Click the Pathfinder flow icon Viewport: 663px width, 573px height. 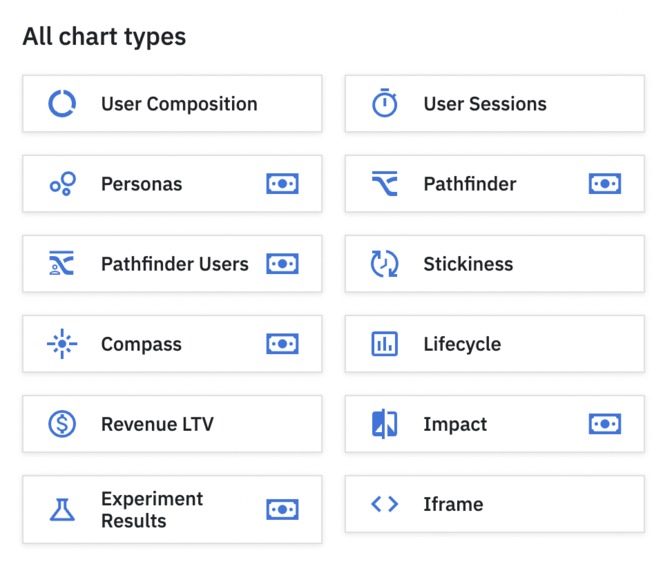click(x=385, y=184)
